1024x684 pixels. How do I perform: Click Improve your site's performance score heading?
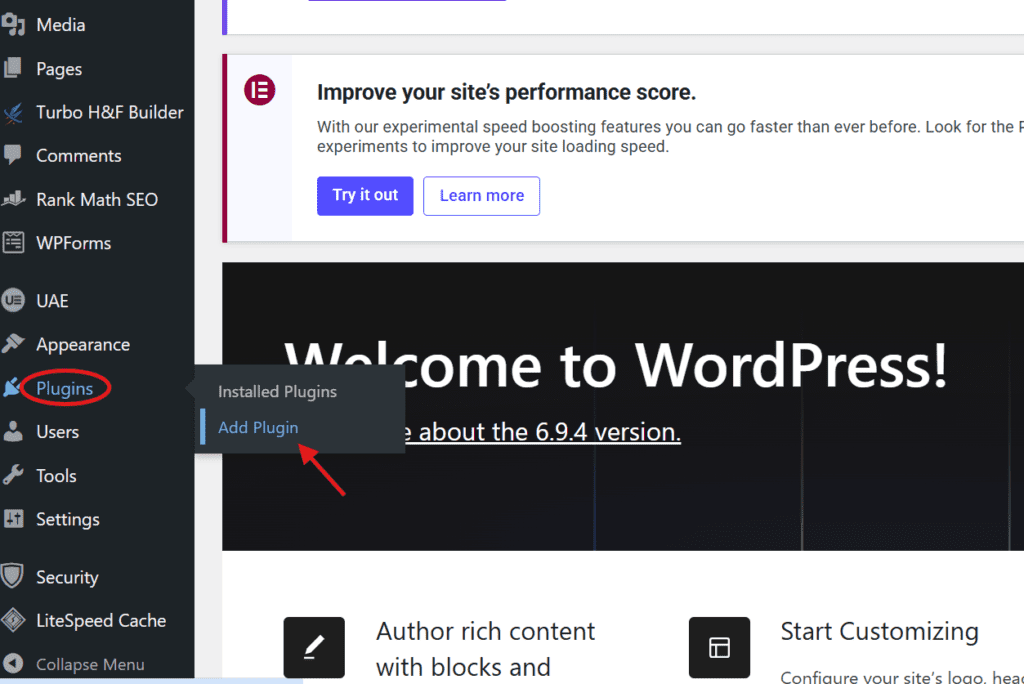(x=507, y=92)
